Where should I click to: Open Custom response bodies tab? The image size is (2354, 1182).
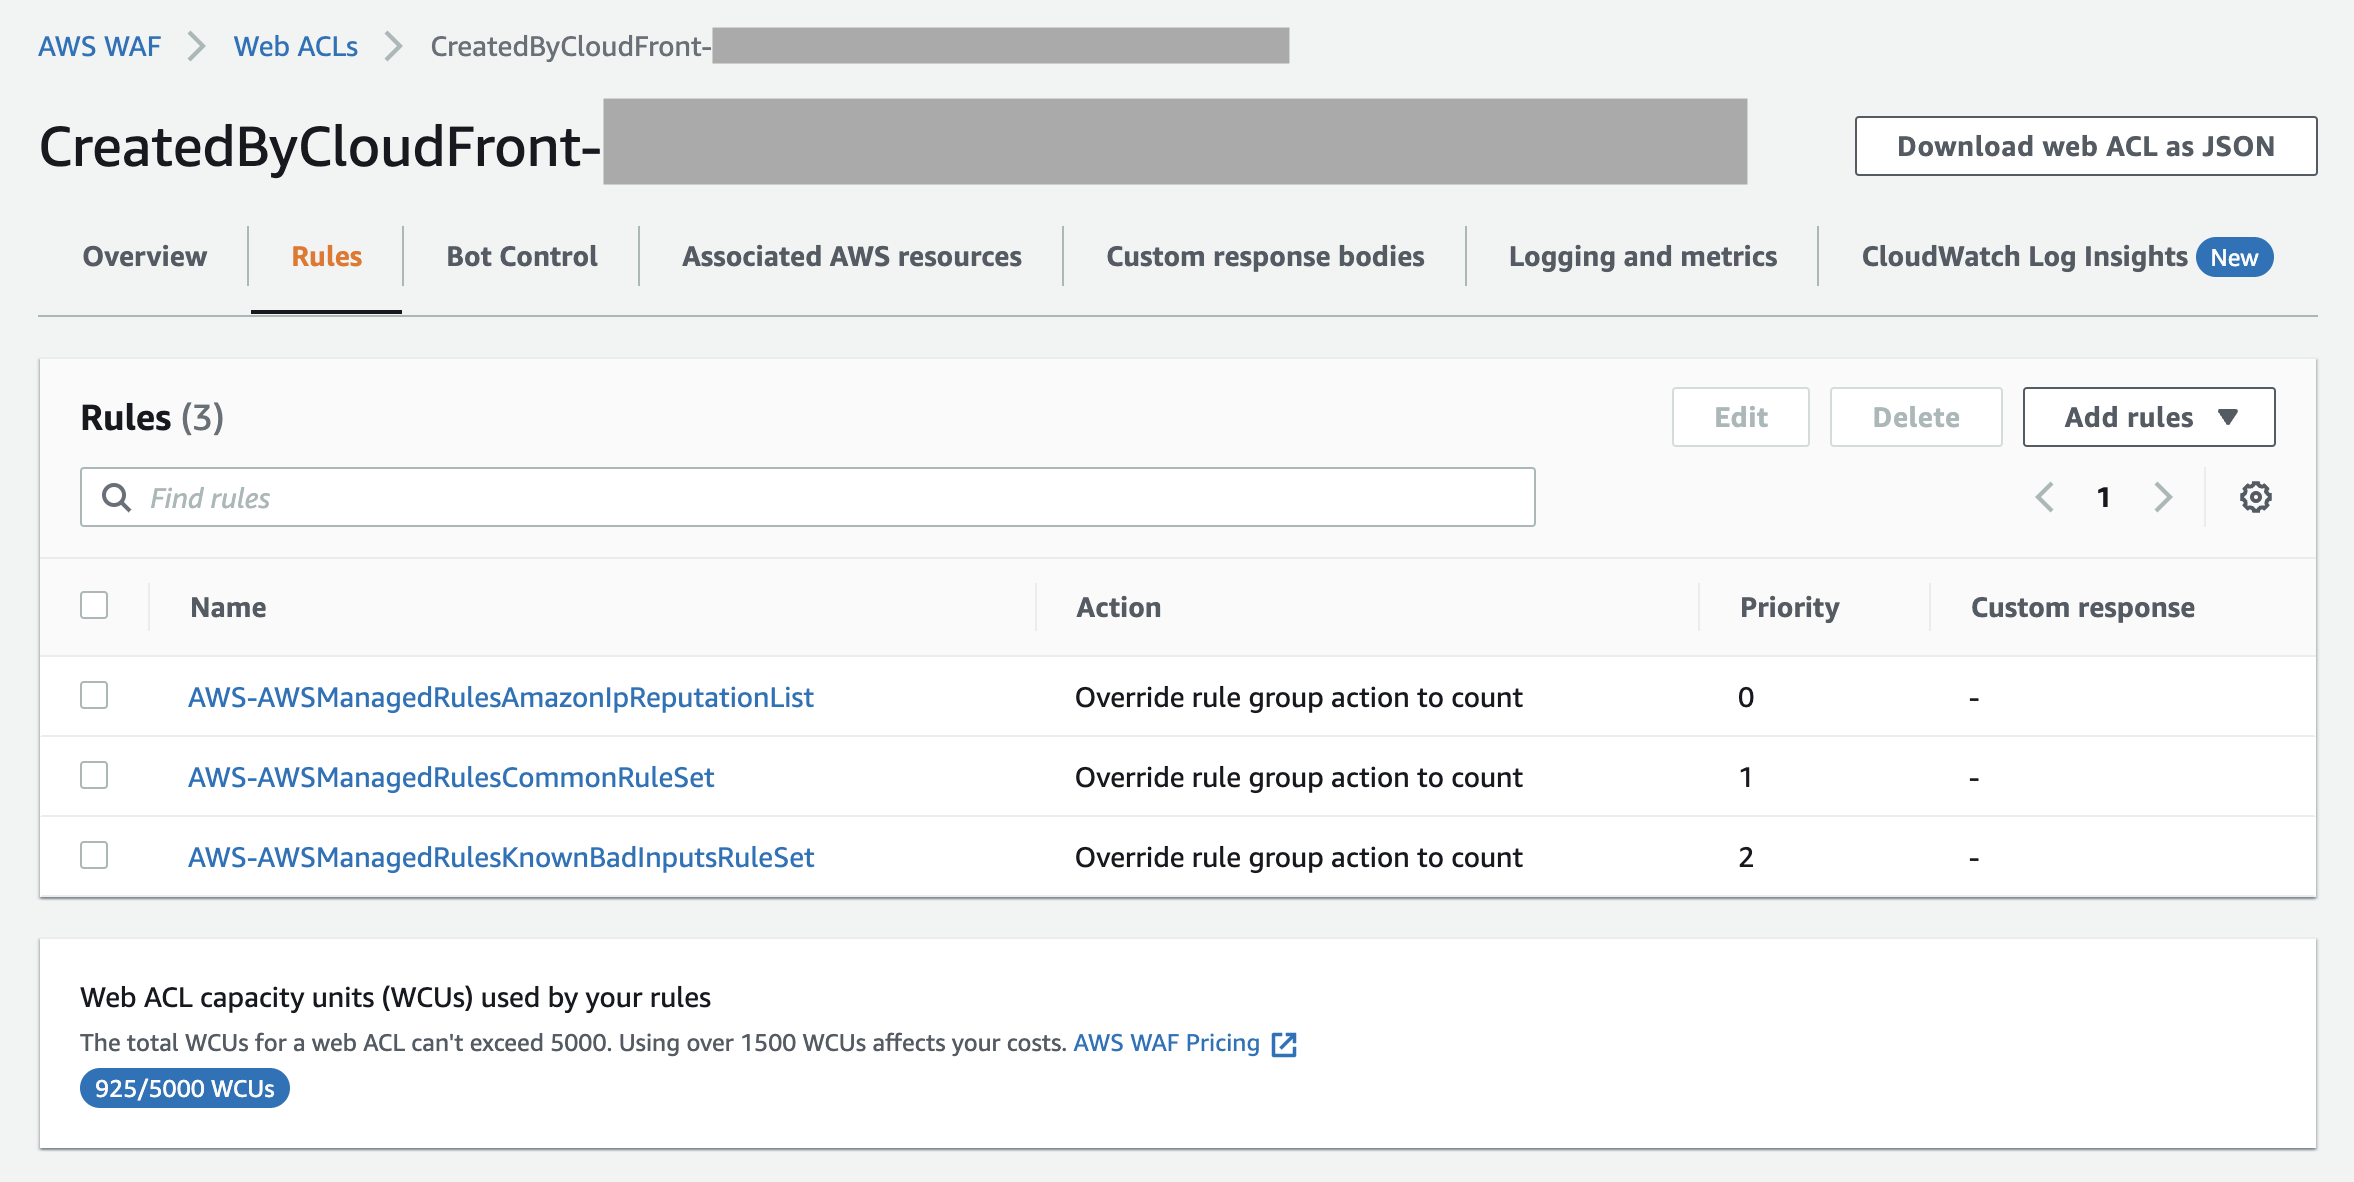tap(1265, 257)
